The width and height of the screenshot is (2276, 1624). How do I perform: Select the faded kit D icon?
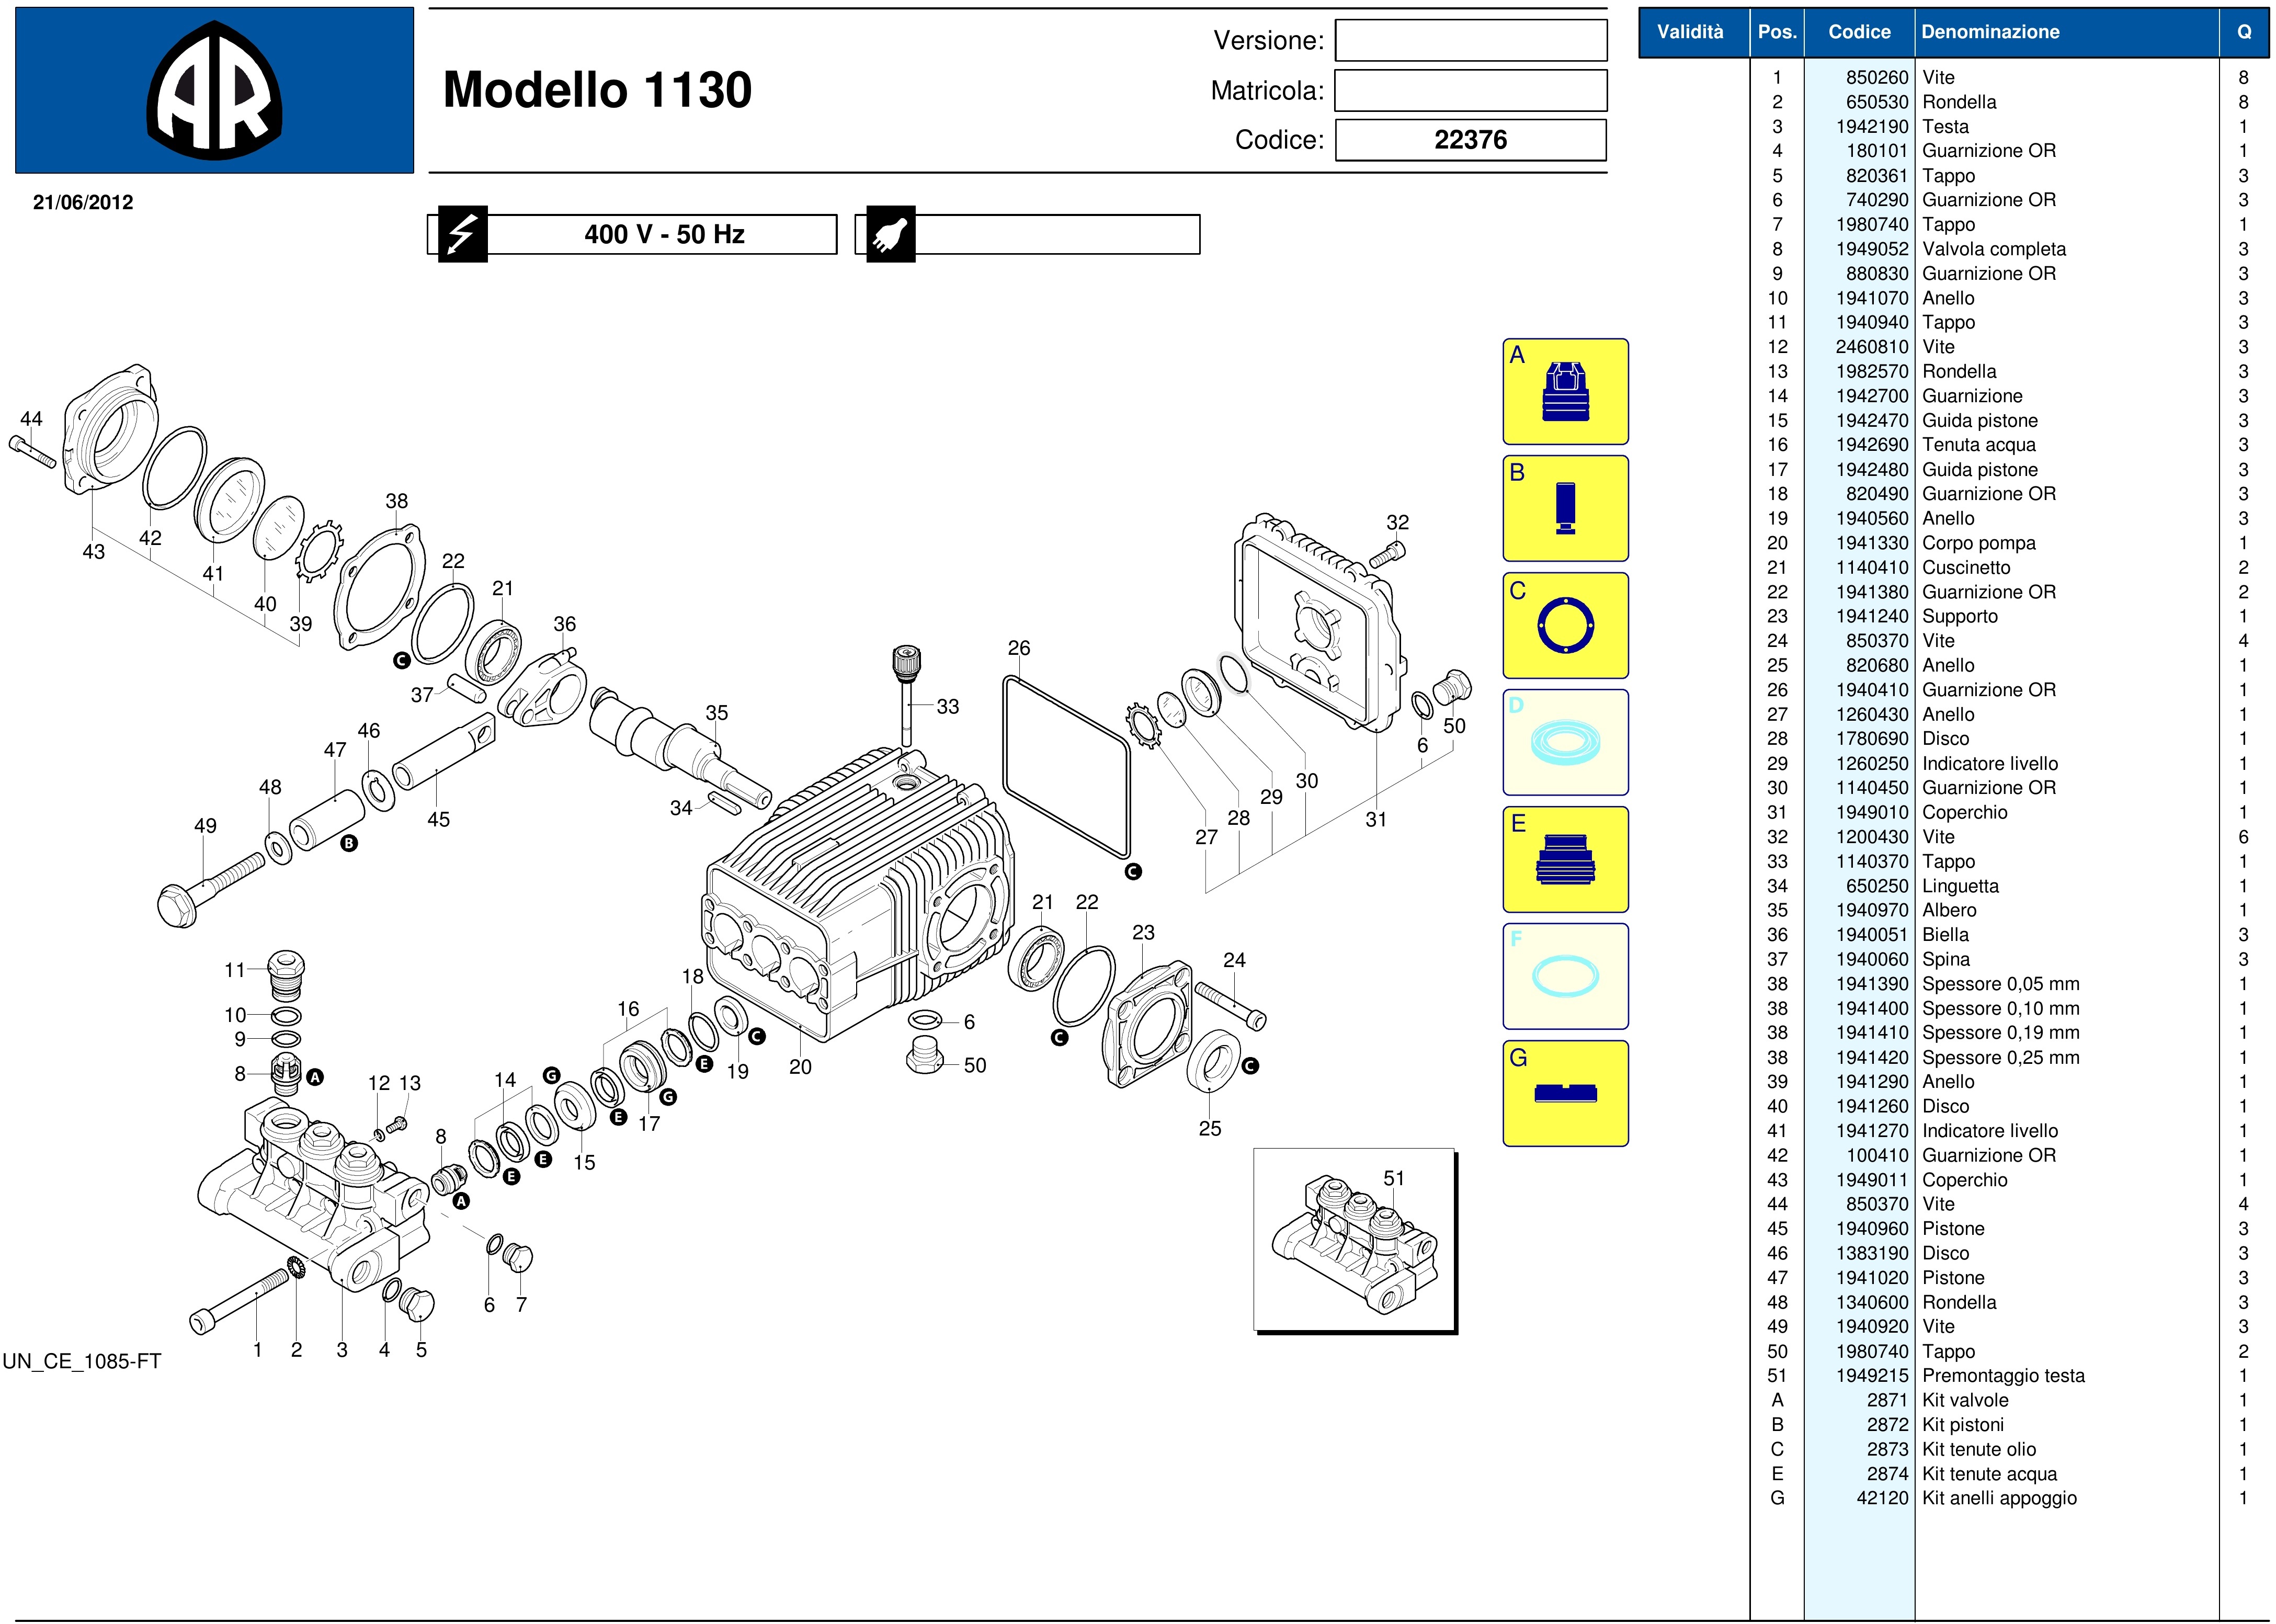pos(1565,743)
